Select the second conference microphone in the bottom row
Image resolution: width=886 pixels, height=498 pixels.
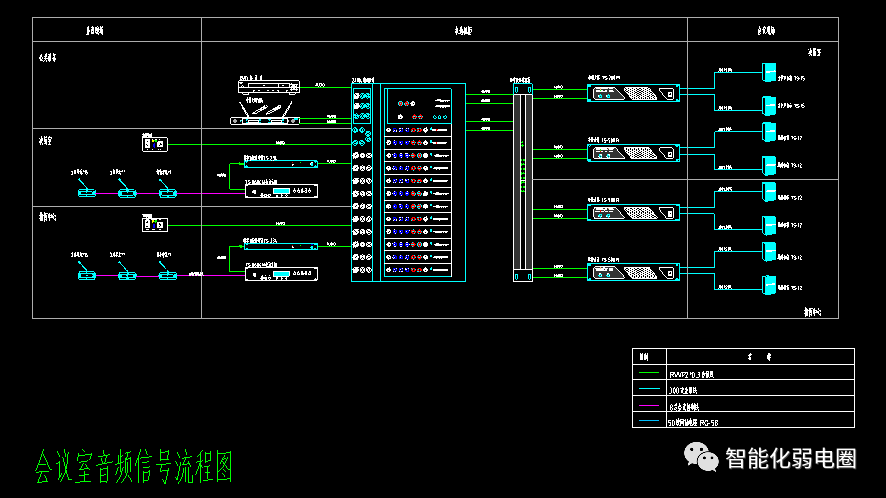(x=127, y=271)
